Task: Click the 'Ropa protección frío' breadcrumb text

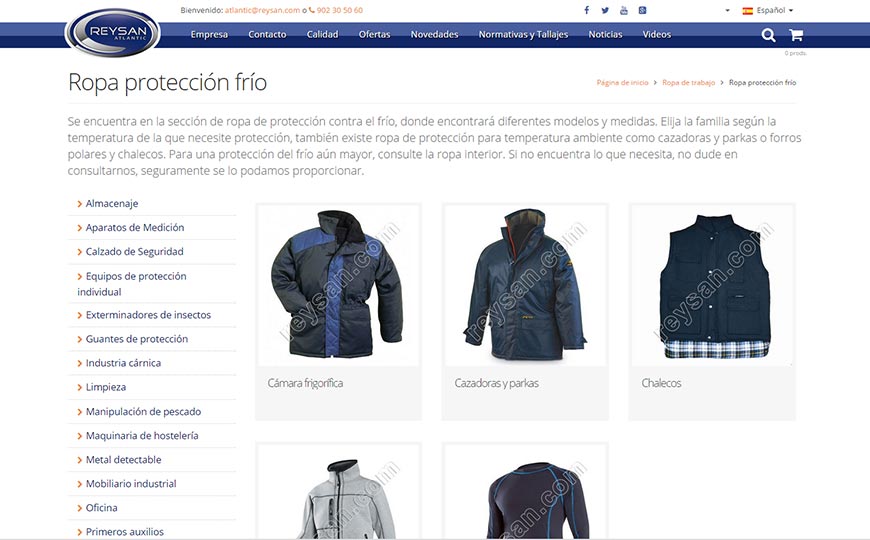Action: [762, 82]
